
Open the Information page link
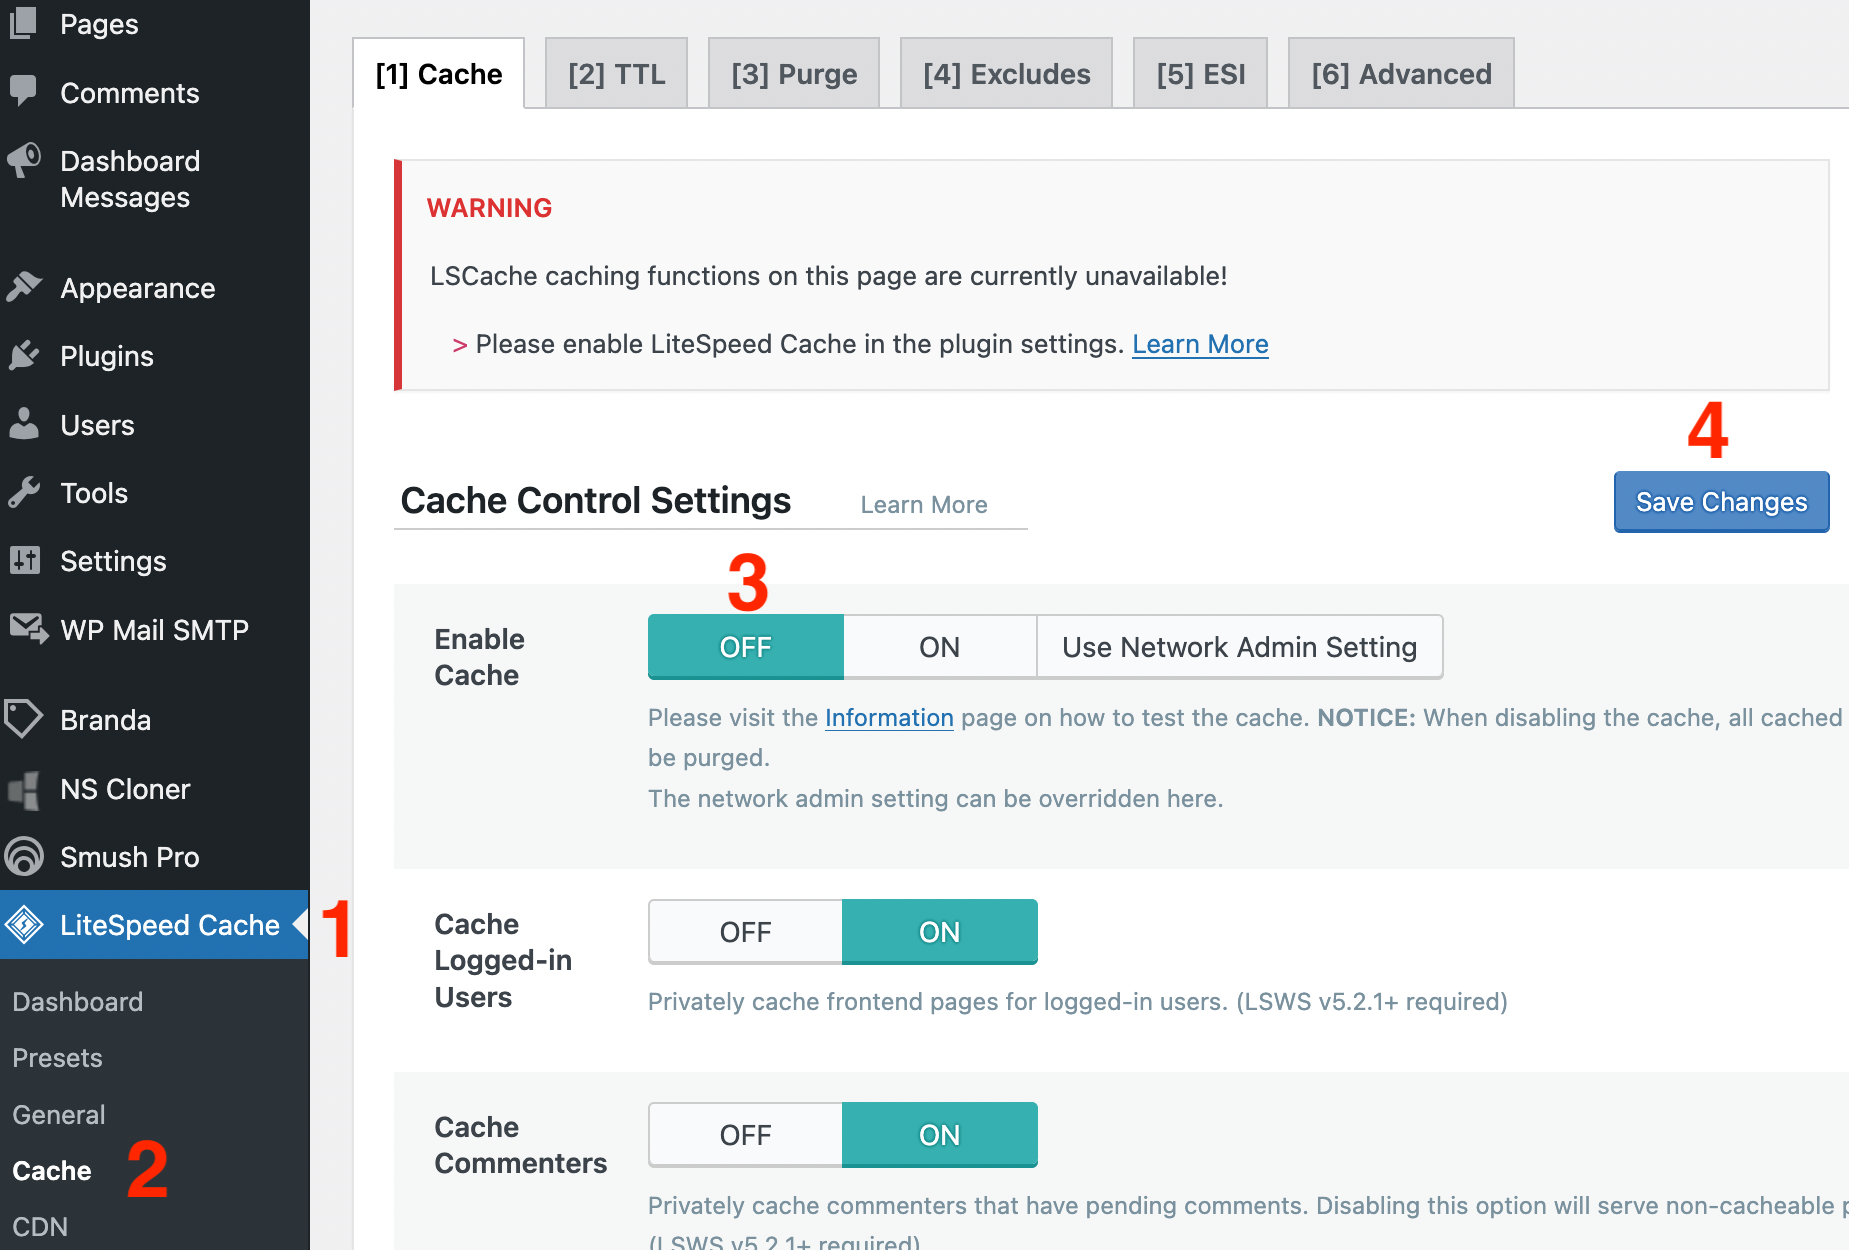tap(889, 718)
